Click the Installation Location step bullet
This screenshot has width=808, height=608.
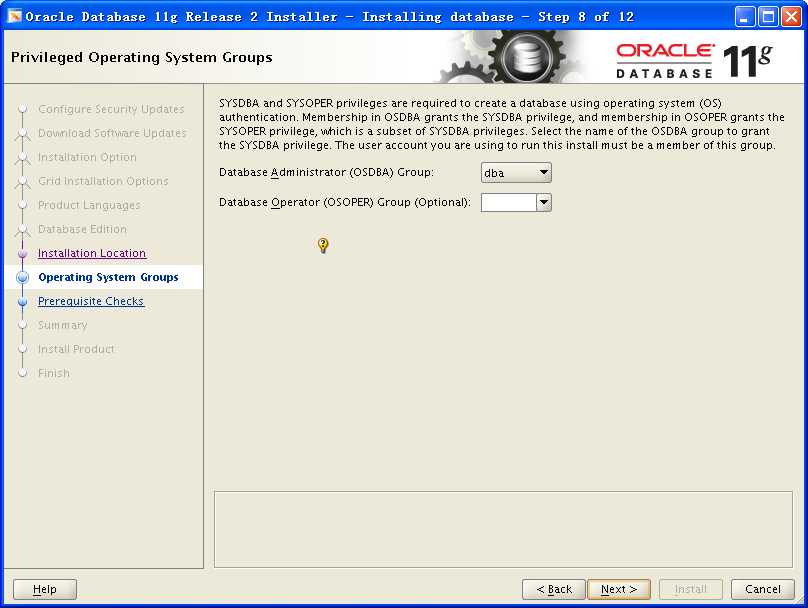tap(22, 253)
